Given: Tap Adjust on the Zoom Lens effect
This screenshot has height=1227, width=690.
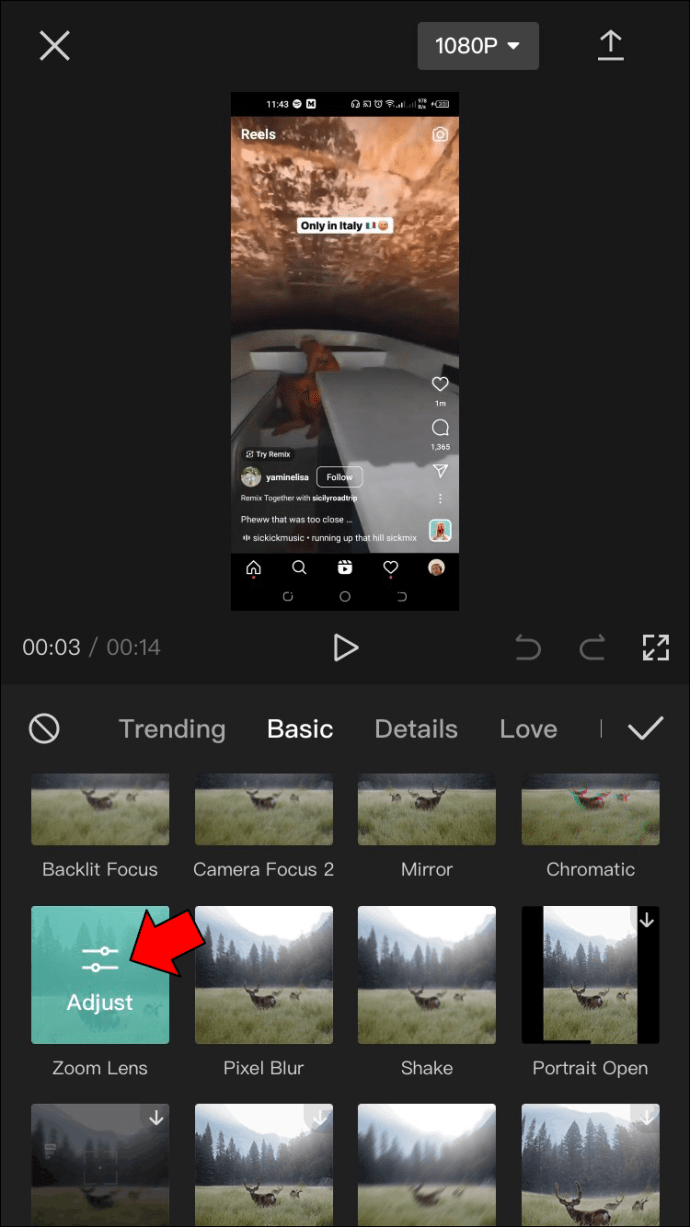Looking at the screenshot, I should pos(100,975).
